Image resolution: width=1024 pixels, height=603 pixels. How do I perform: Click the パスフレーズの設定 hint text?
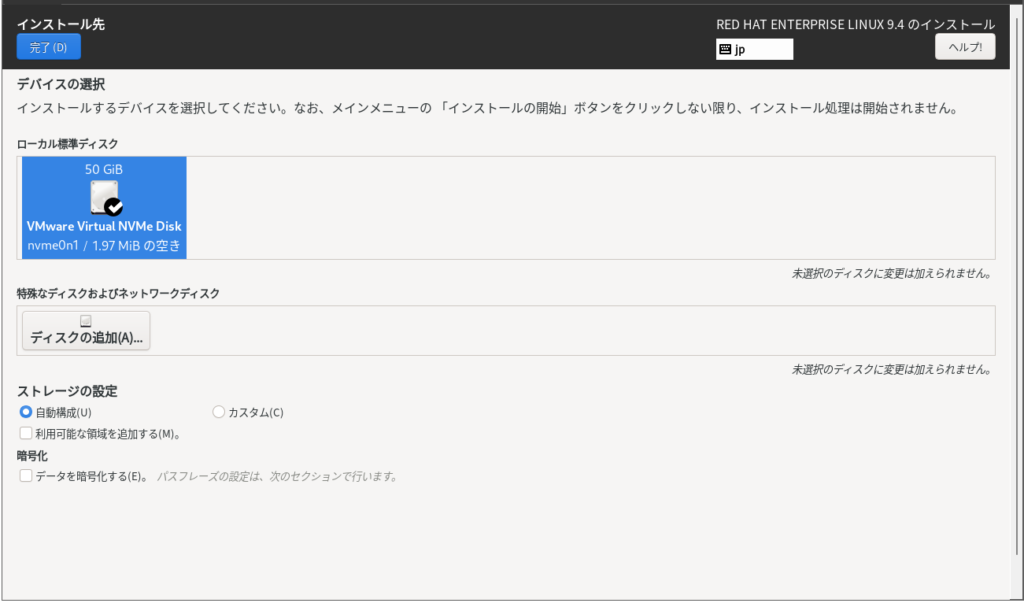[277, 477]
